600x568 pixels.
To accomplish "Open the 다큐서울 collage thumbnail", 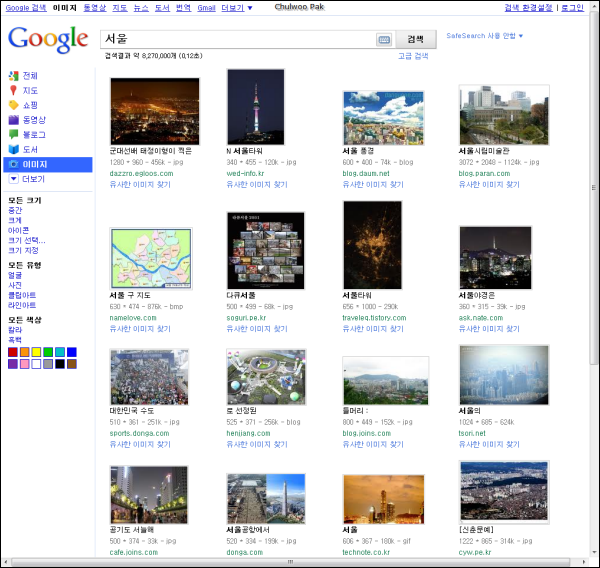I will click(x=266, y=251).
